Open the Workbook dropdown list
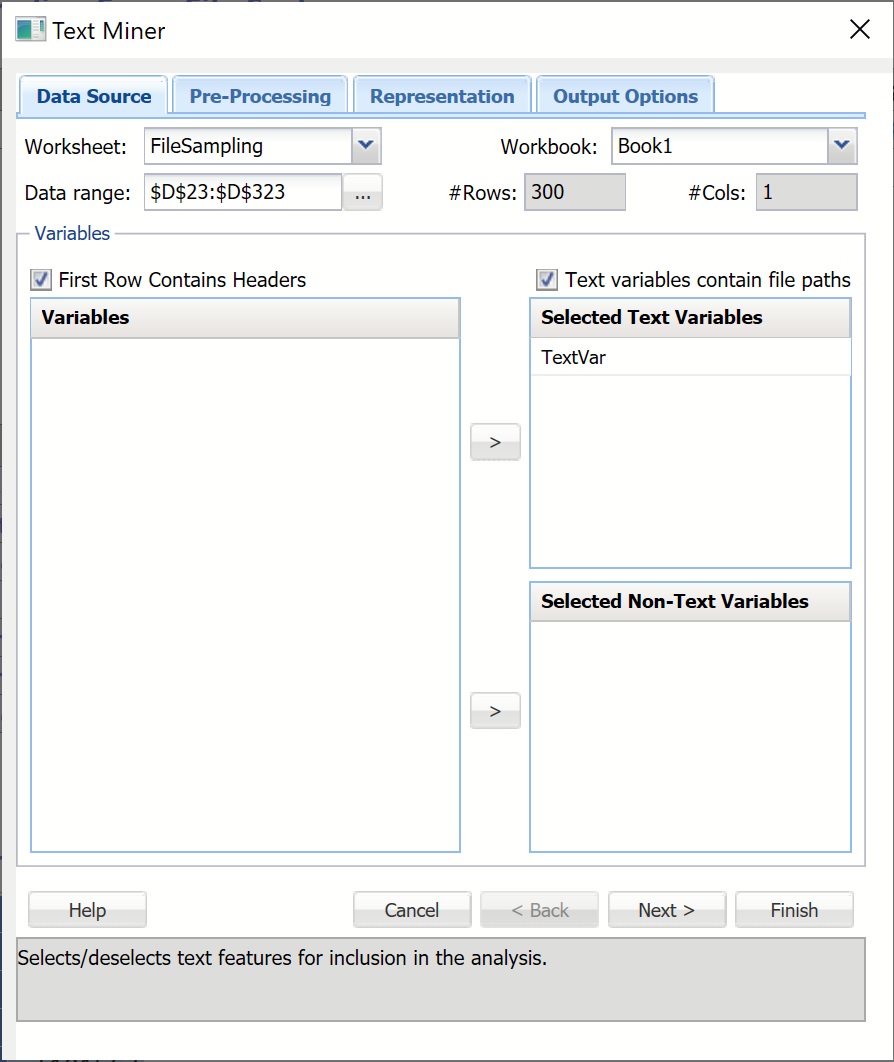The width and height of the screenshot is (894, 1062). click(x=842, y=146)
